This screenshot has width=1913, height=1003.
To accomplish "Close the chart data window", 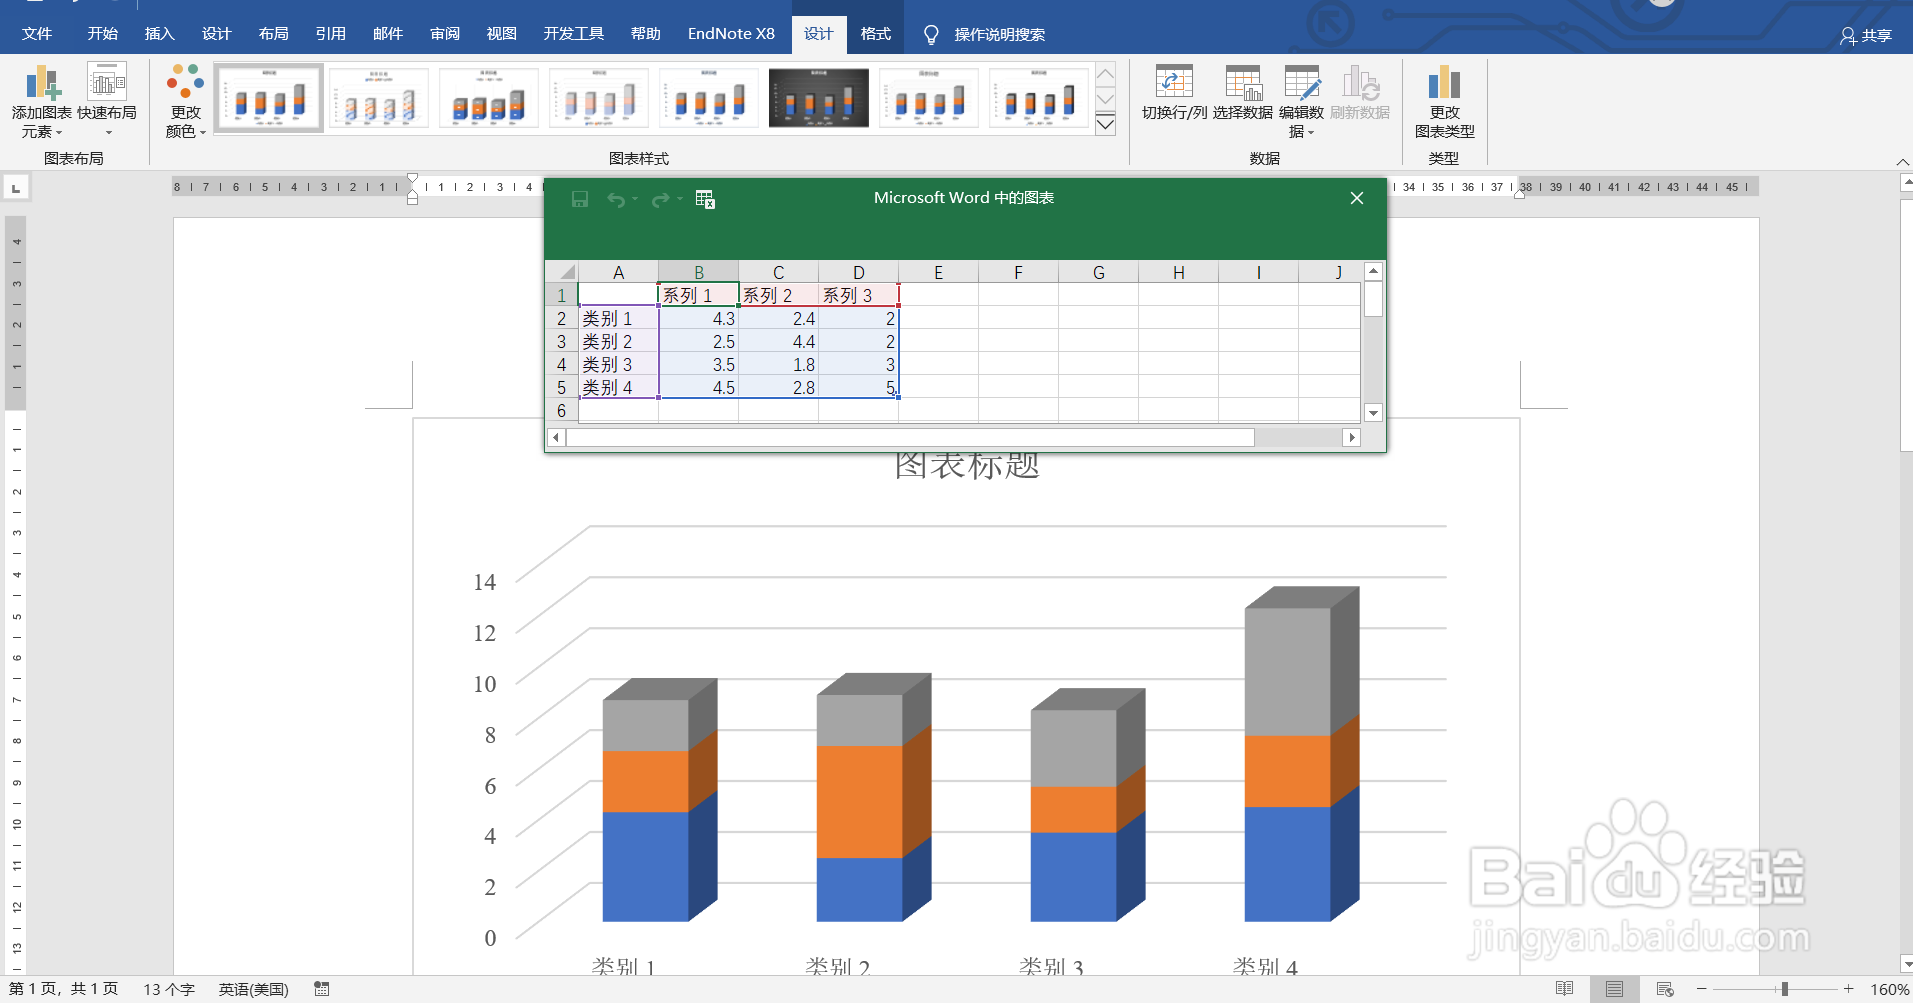I will coord(1357,198).
